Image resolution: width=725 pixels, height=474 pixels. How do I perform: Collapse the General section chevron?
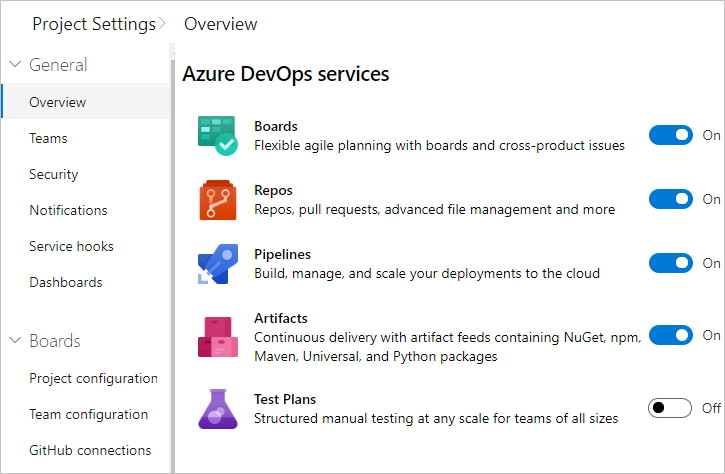[15, 65]
